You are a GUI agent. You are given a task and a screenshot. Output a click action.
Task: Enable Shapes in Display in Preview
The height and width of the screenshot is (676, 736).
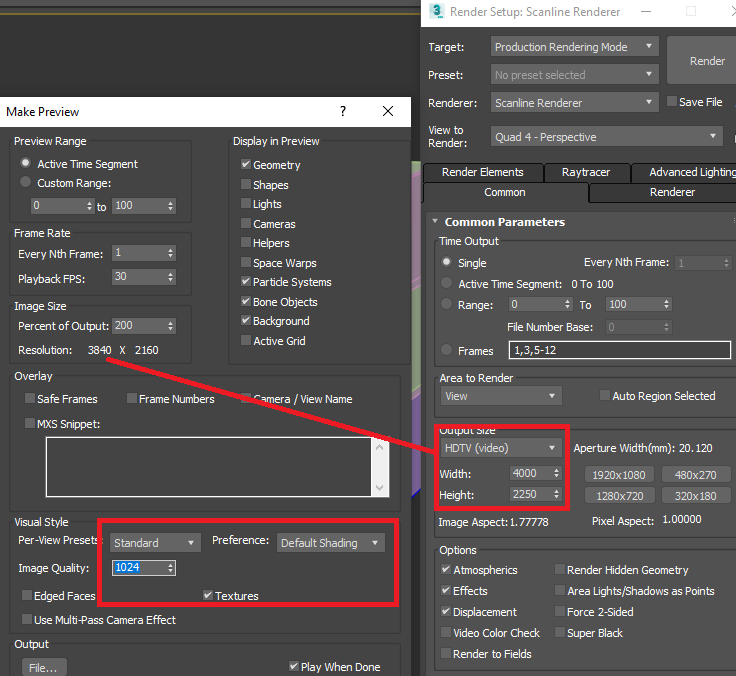point(245,184)
